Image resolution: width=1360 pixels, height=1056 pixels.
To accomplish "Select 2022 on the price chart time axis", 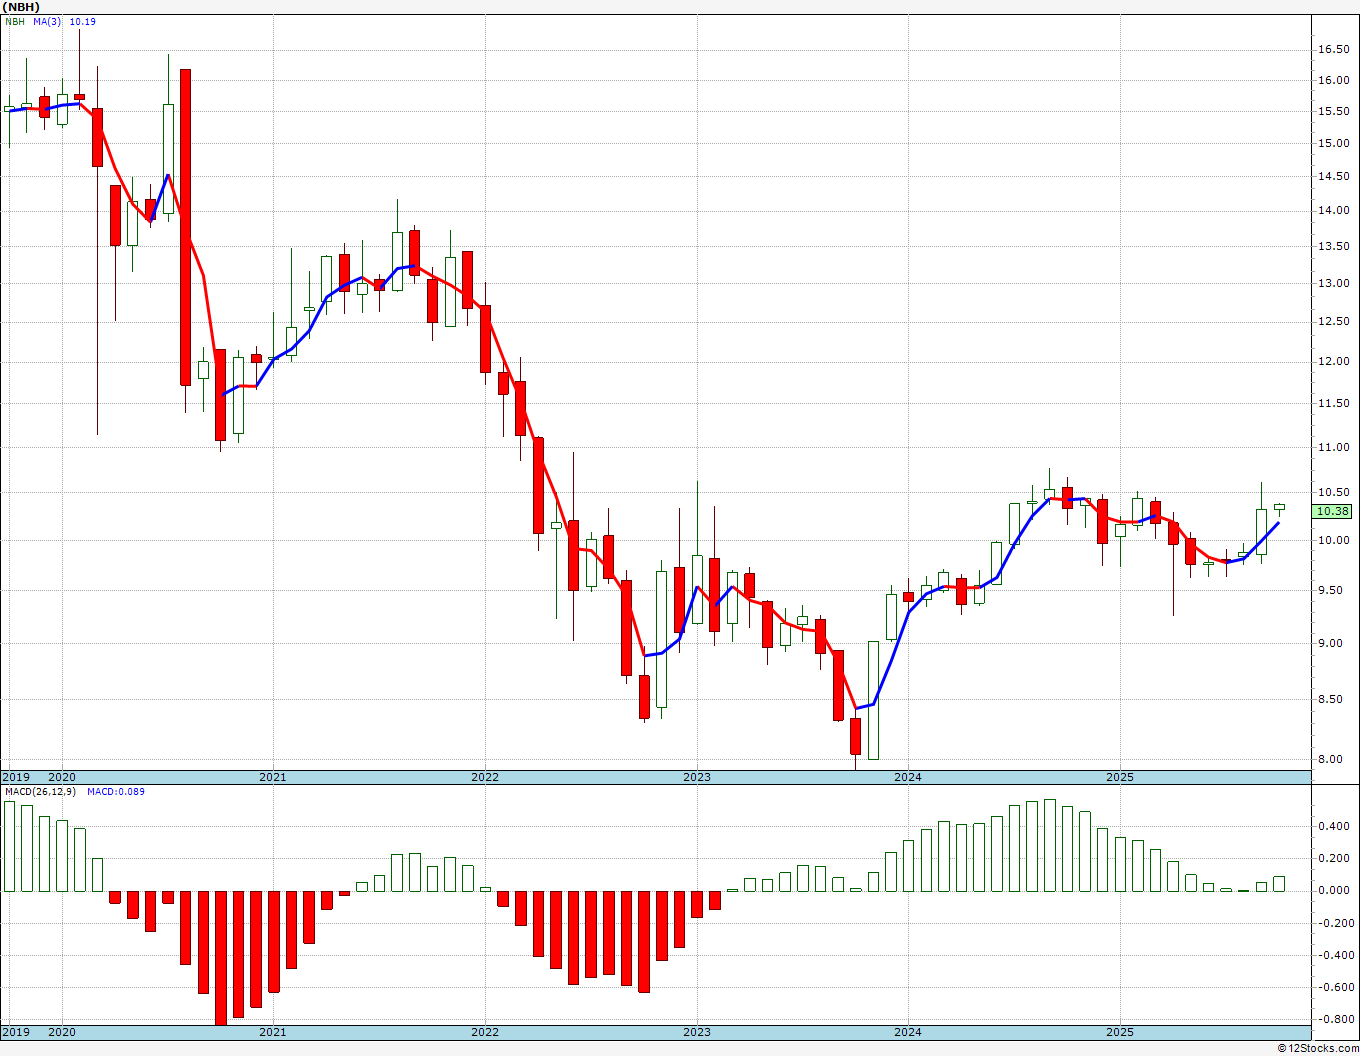I will [x=485, y=777].
